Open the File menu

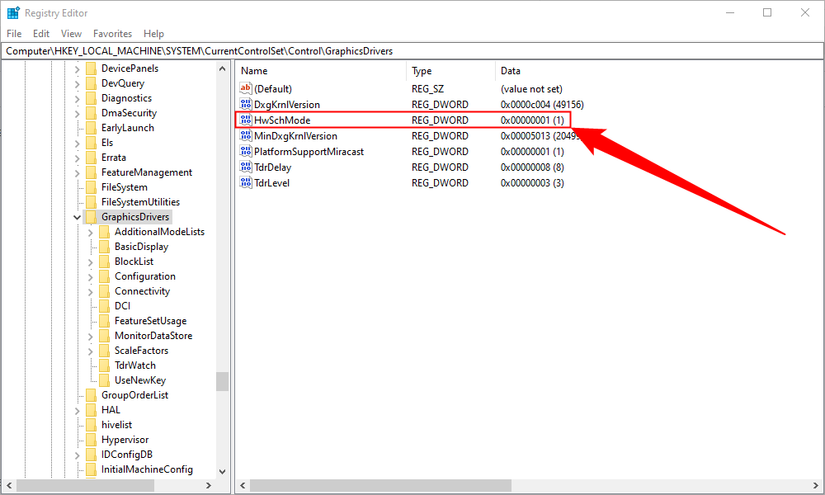14,34
